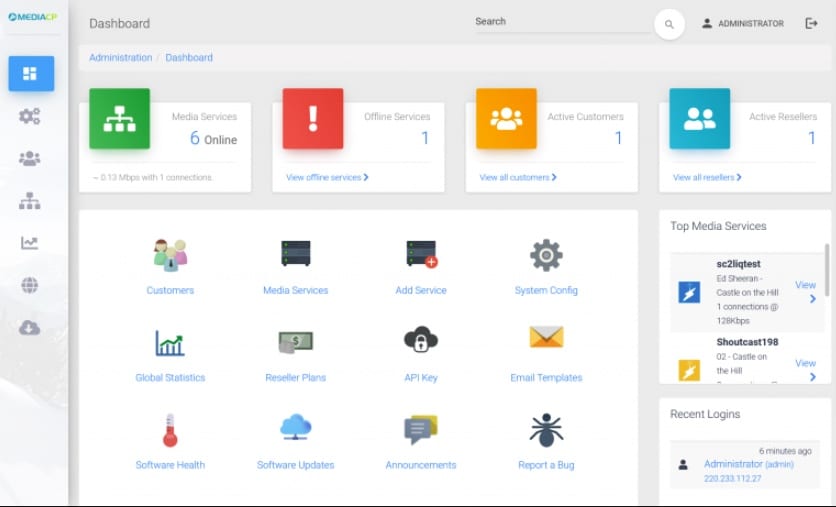
Task: Open the statistics chart sidebar icon
Action: point(29,243)
